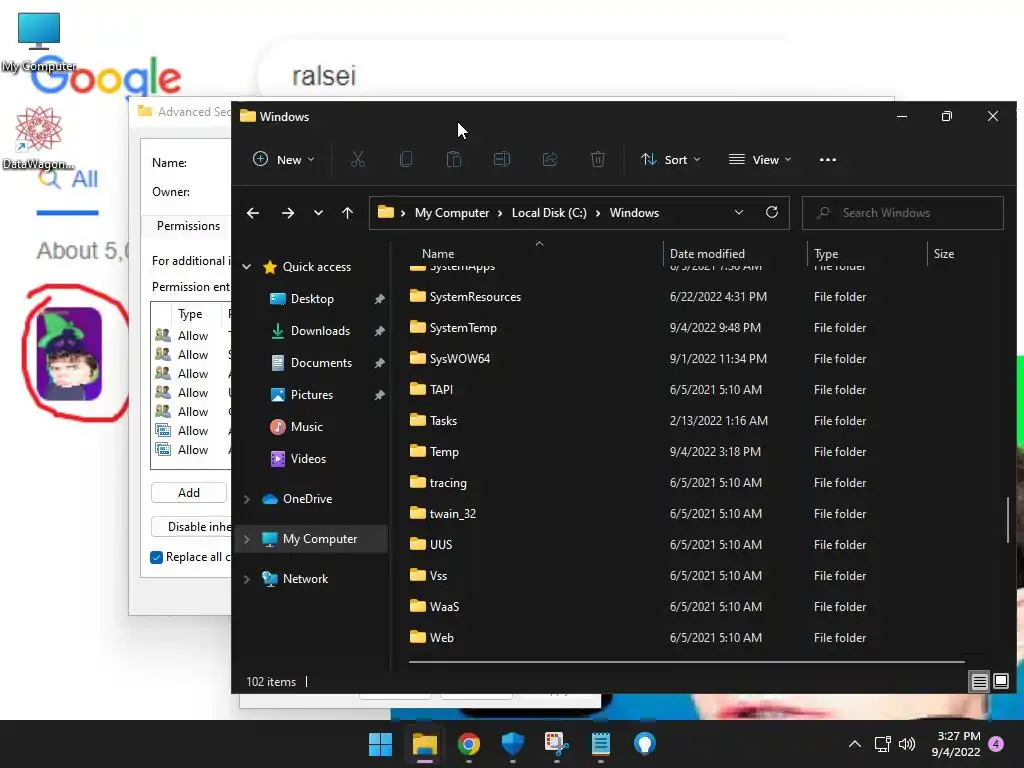Open the DataWagon desktop shortcut

coord(39,137)
